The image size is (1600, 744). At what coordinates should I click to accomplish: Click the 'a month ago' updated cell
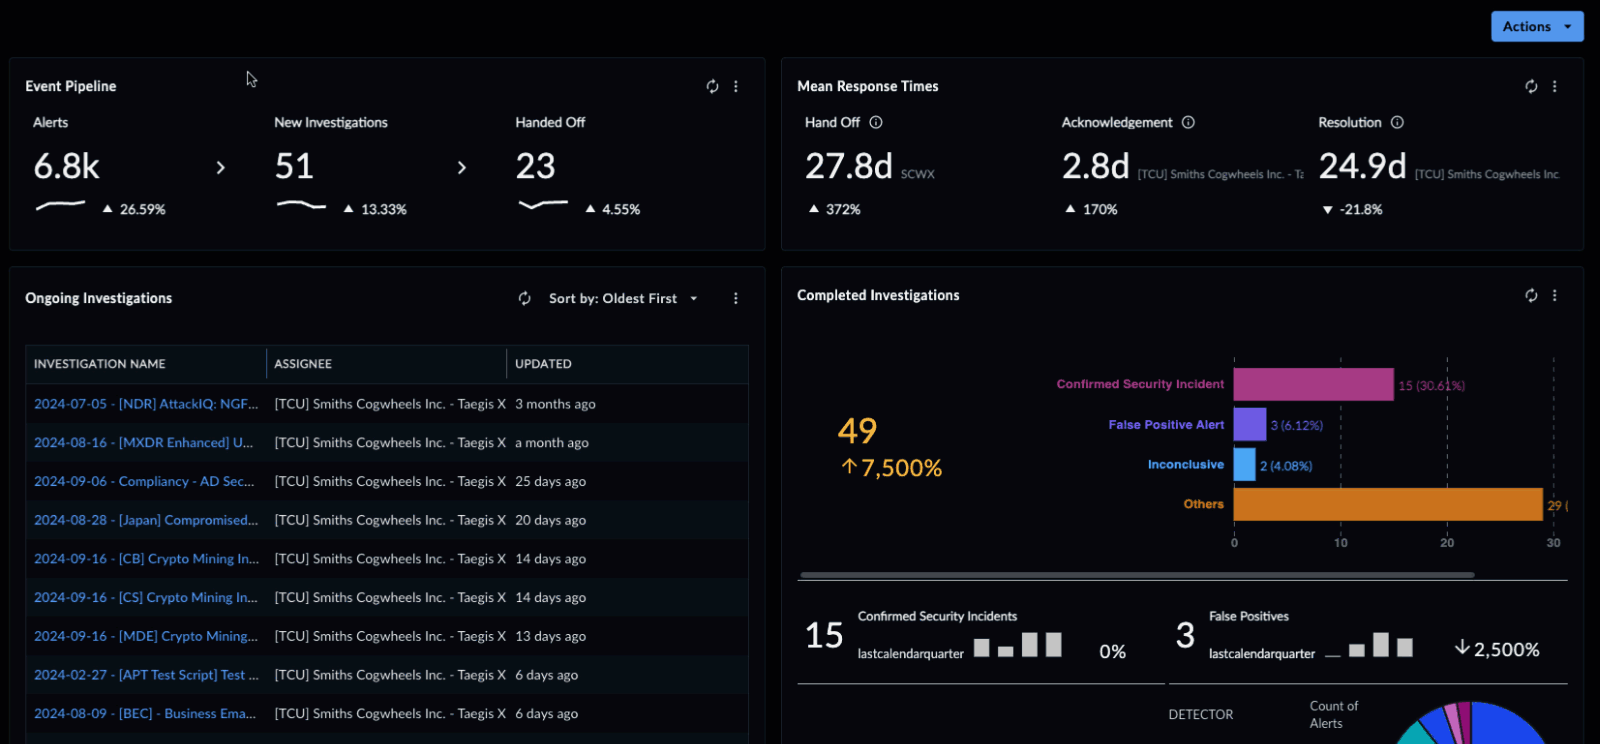pyautogui.click(x=552, y=443)
